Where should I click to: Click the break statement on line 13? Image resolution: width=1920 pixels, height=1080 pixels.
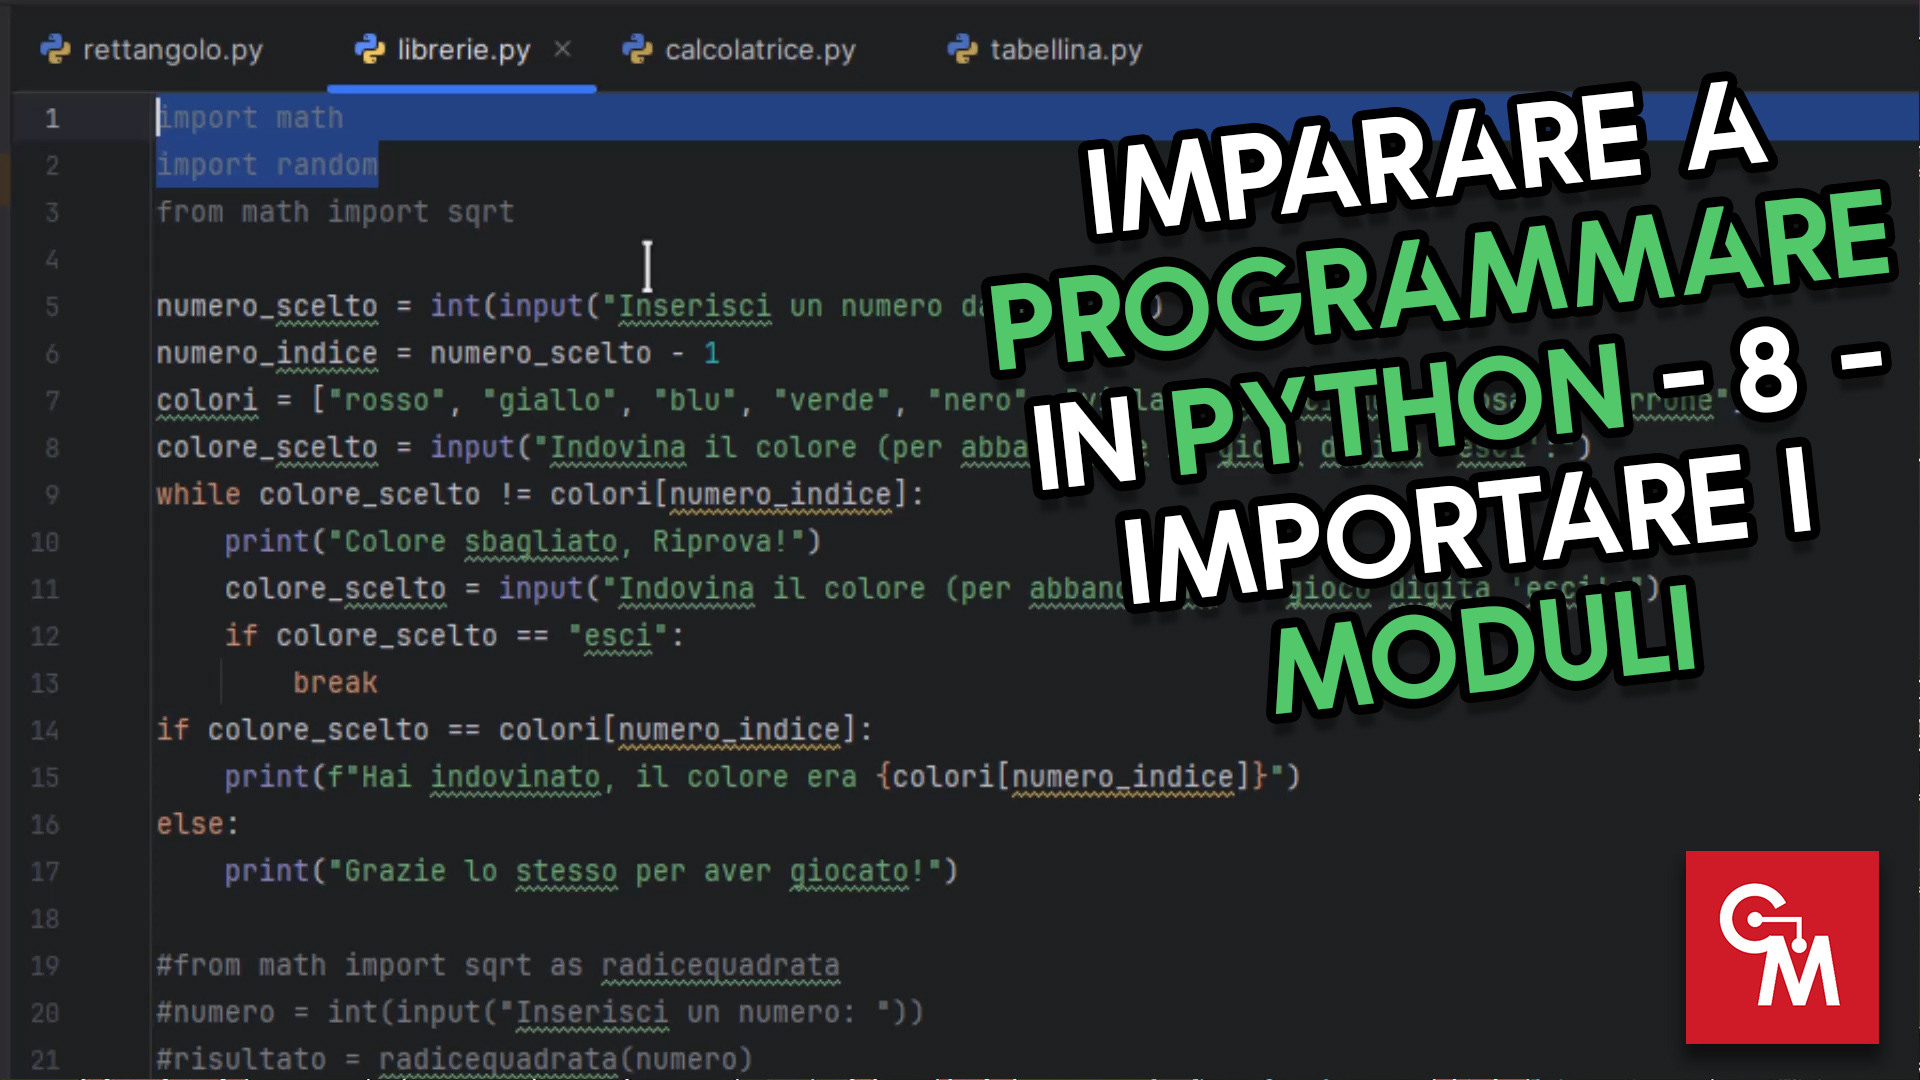[335, 682]
